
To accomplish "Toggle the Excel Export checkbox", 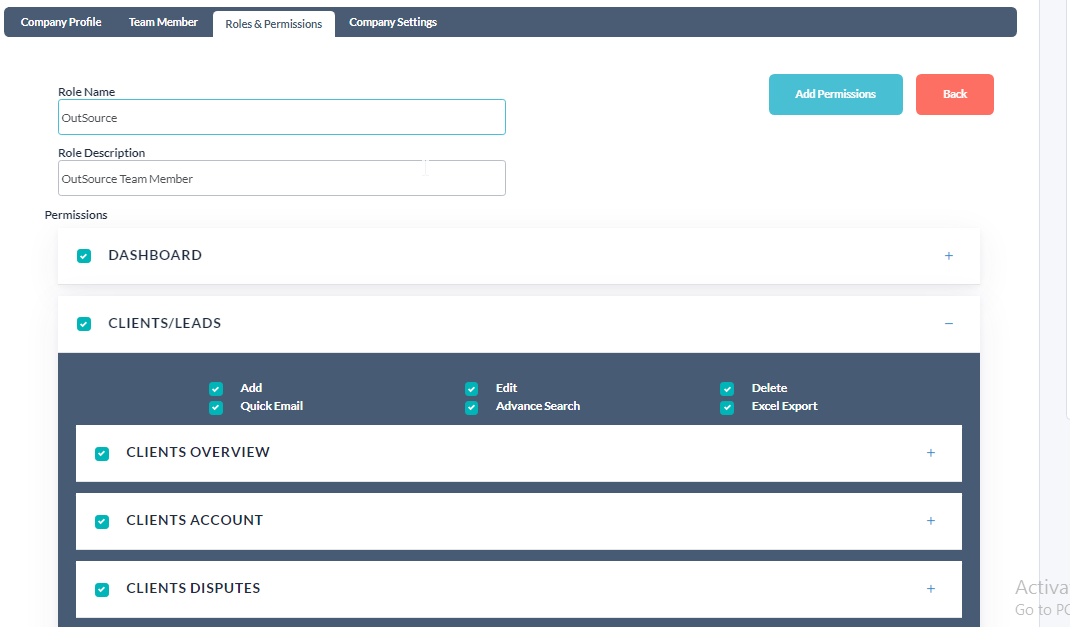I will (x=727, y=407).
